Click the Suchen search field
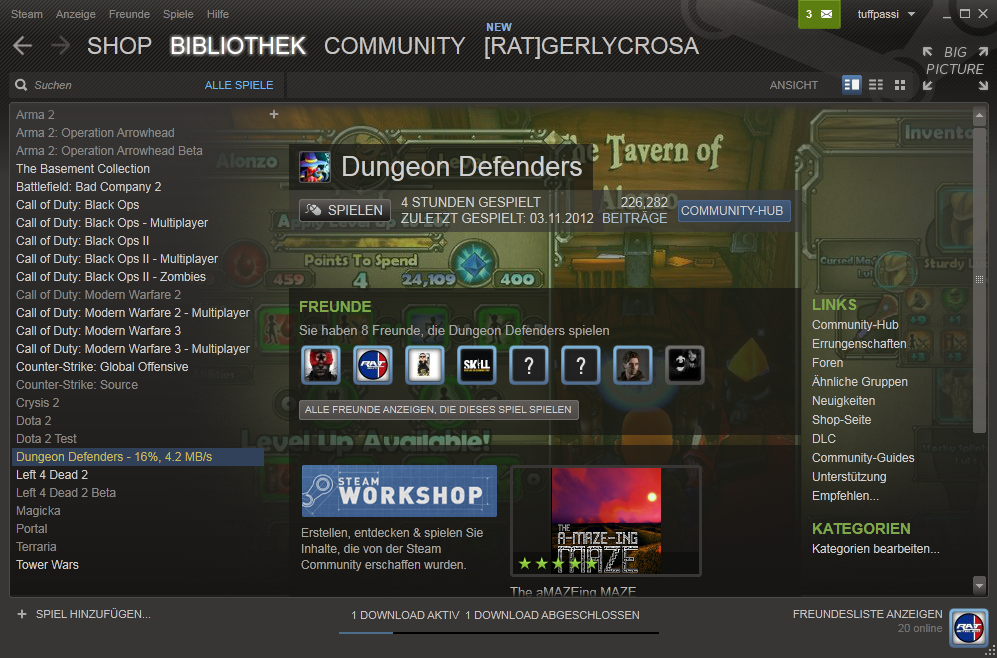The image size is (997, 658). [114, 85]
